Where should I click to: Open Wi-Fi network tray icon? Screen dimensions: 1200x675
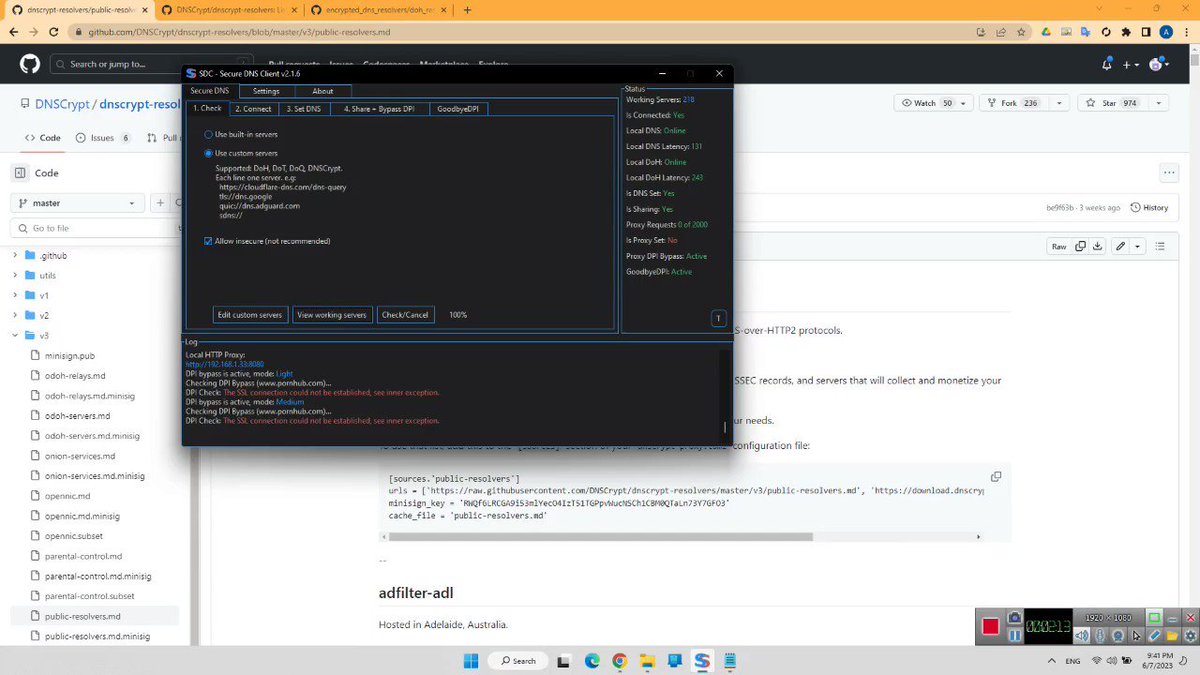pos(1097,661)
